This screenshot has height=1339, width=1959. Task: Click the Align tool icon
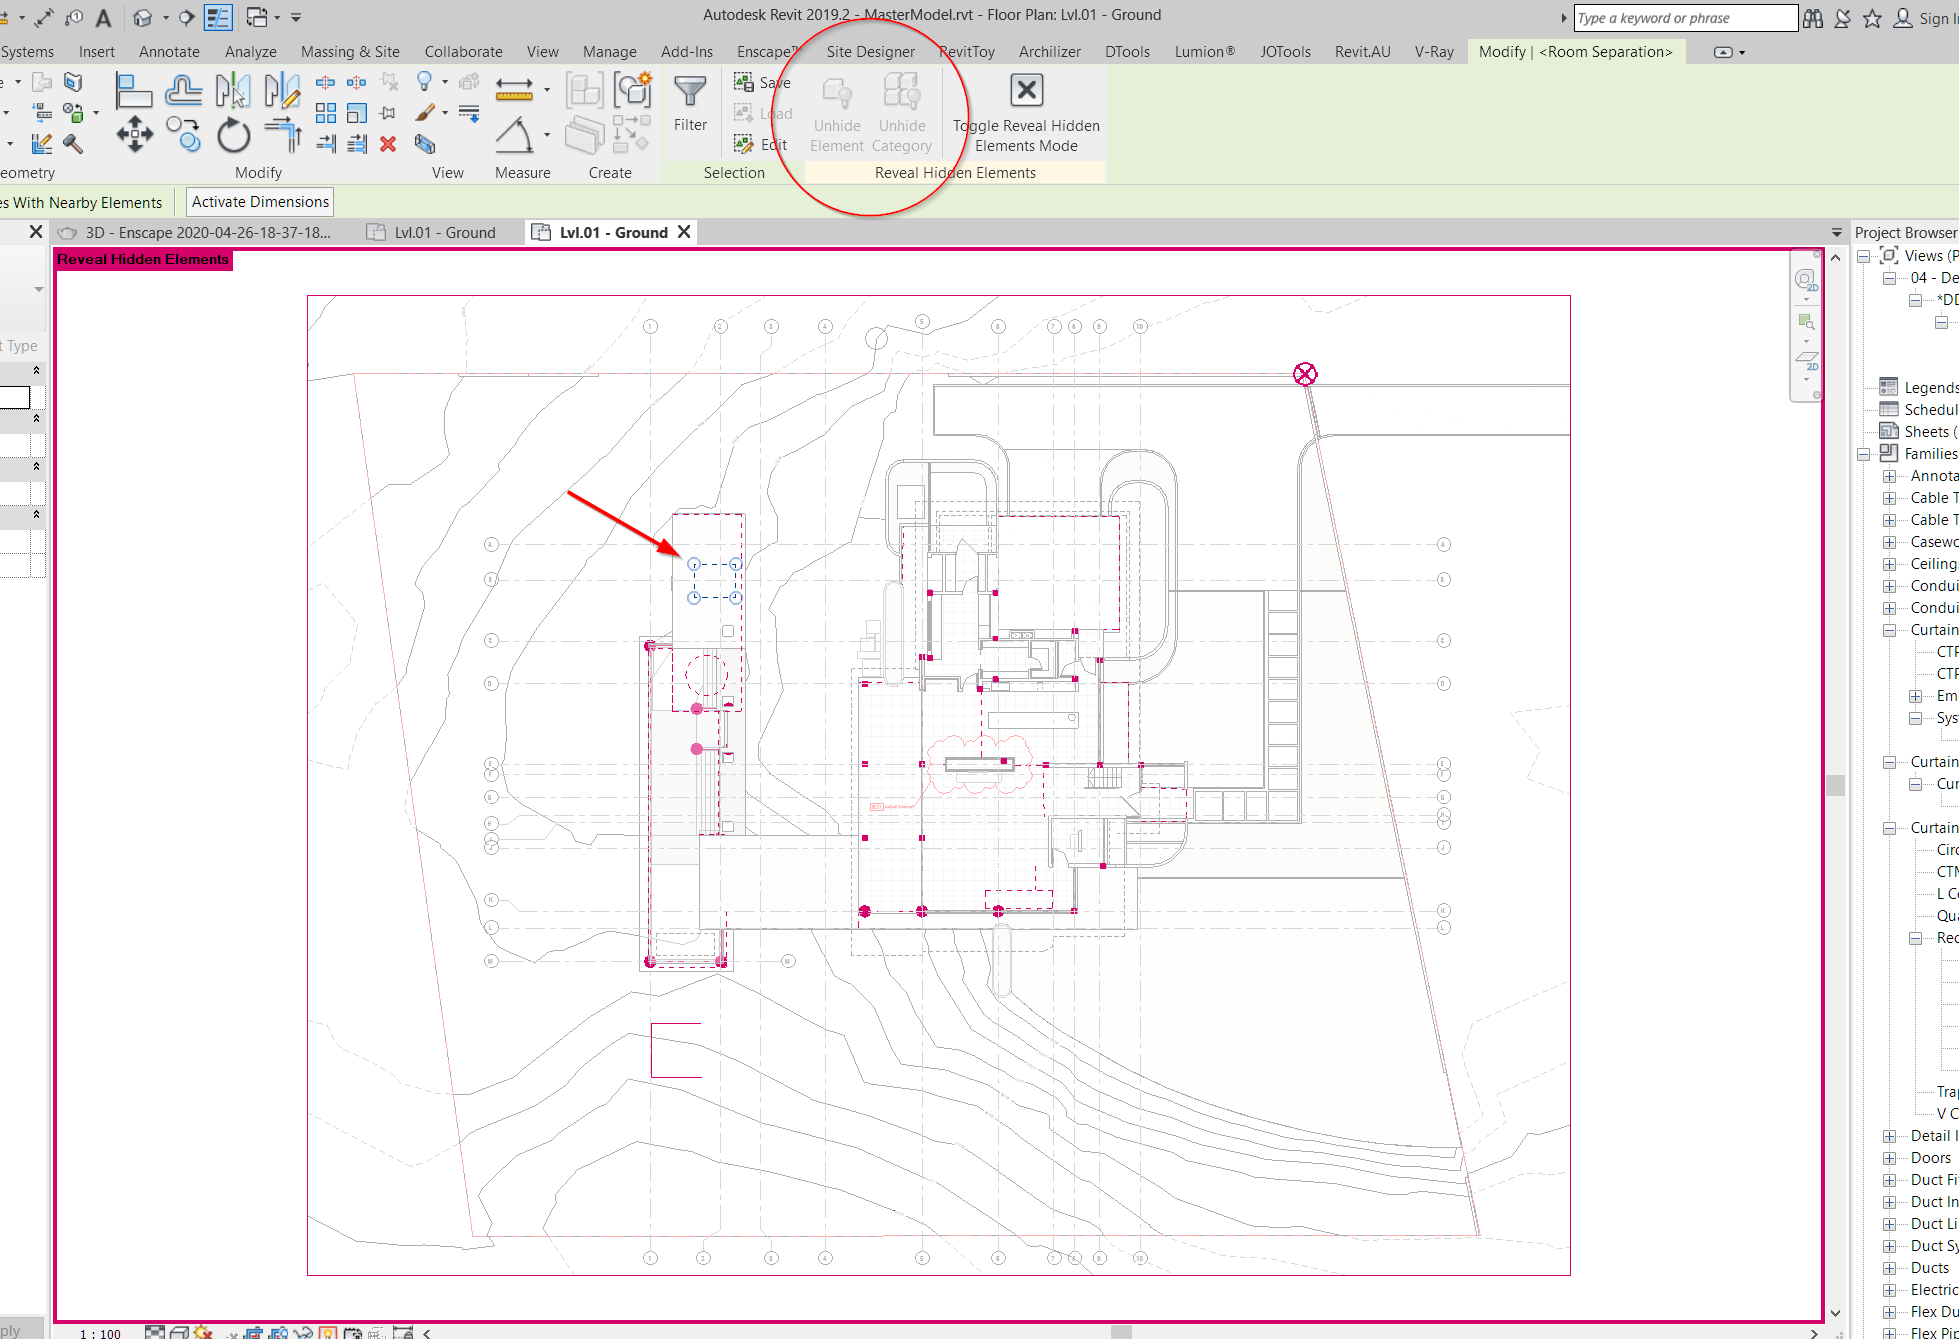[x=134, y=91]
